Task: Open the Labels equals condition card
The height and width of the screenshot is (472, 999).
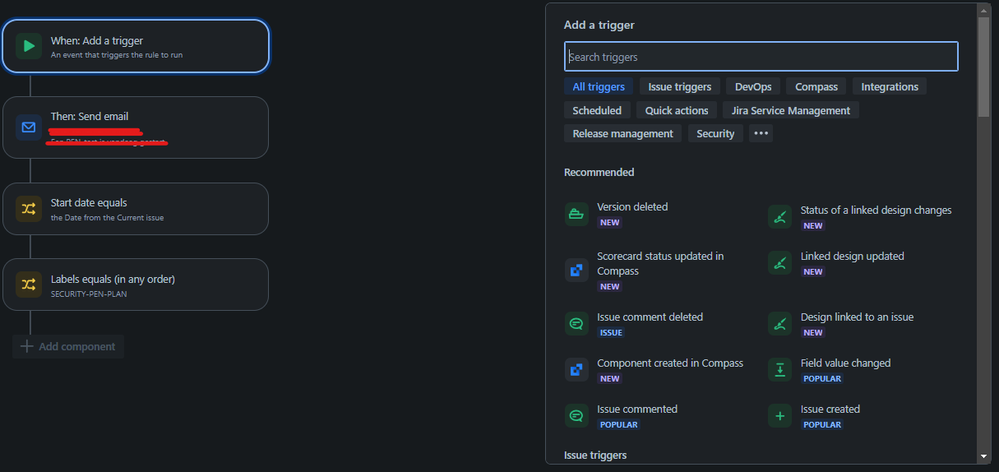Action: (135, 285)
